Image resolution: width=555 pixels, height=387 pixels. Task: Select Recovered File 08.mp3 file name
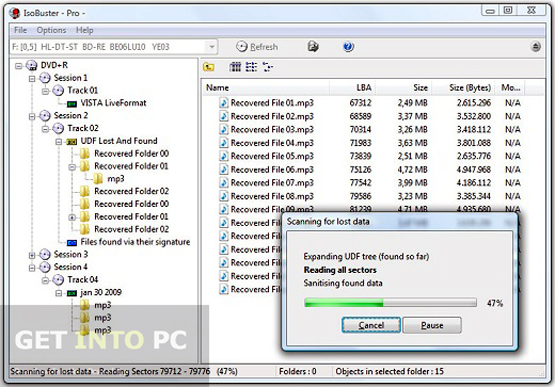tap(272, 196)
